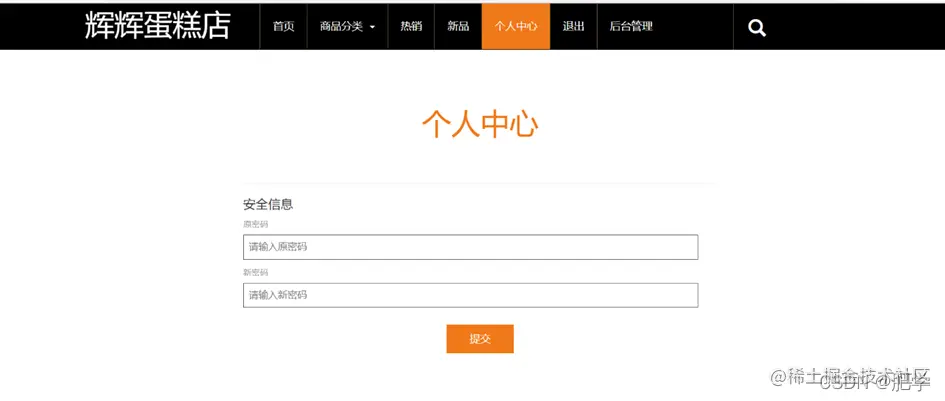Click 退出 to log out
Viewport: 945px width, 401px height.
573,27
